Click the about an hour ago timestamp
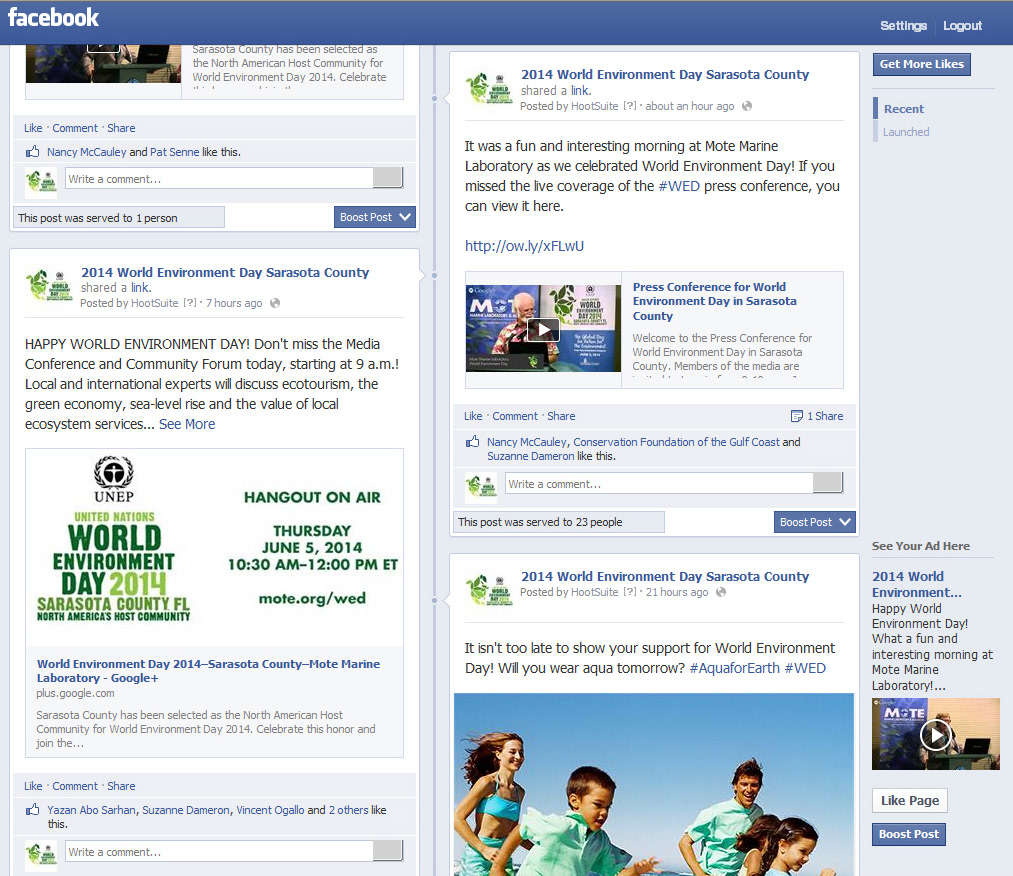 (x=689, y=106)
